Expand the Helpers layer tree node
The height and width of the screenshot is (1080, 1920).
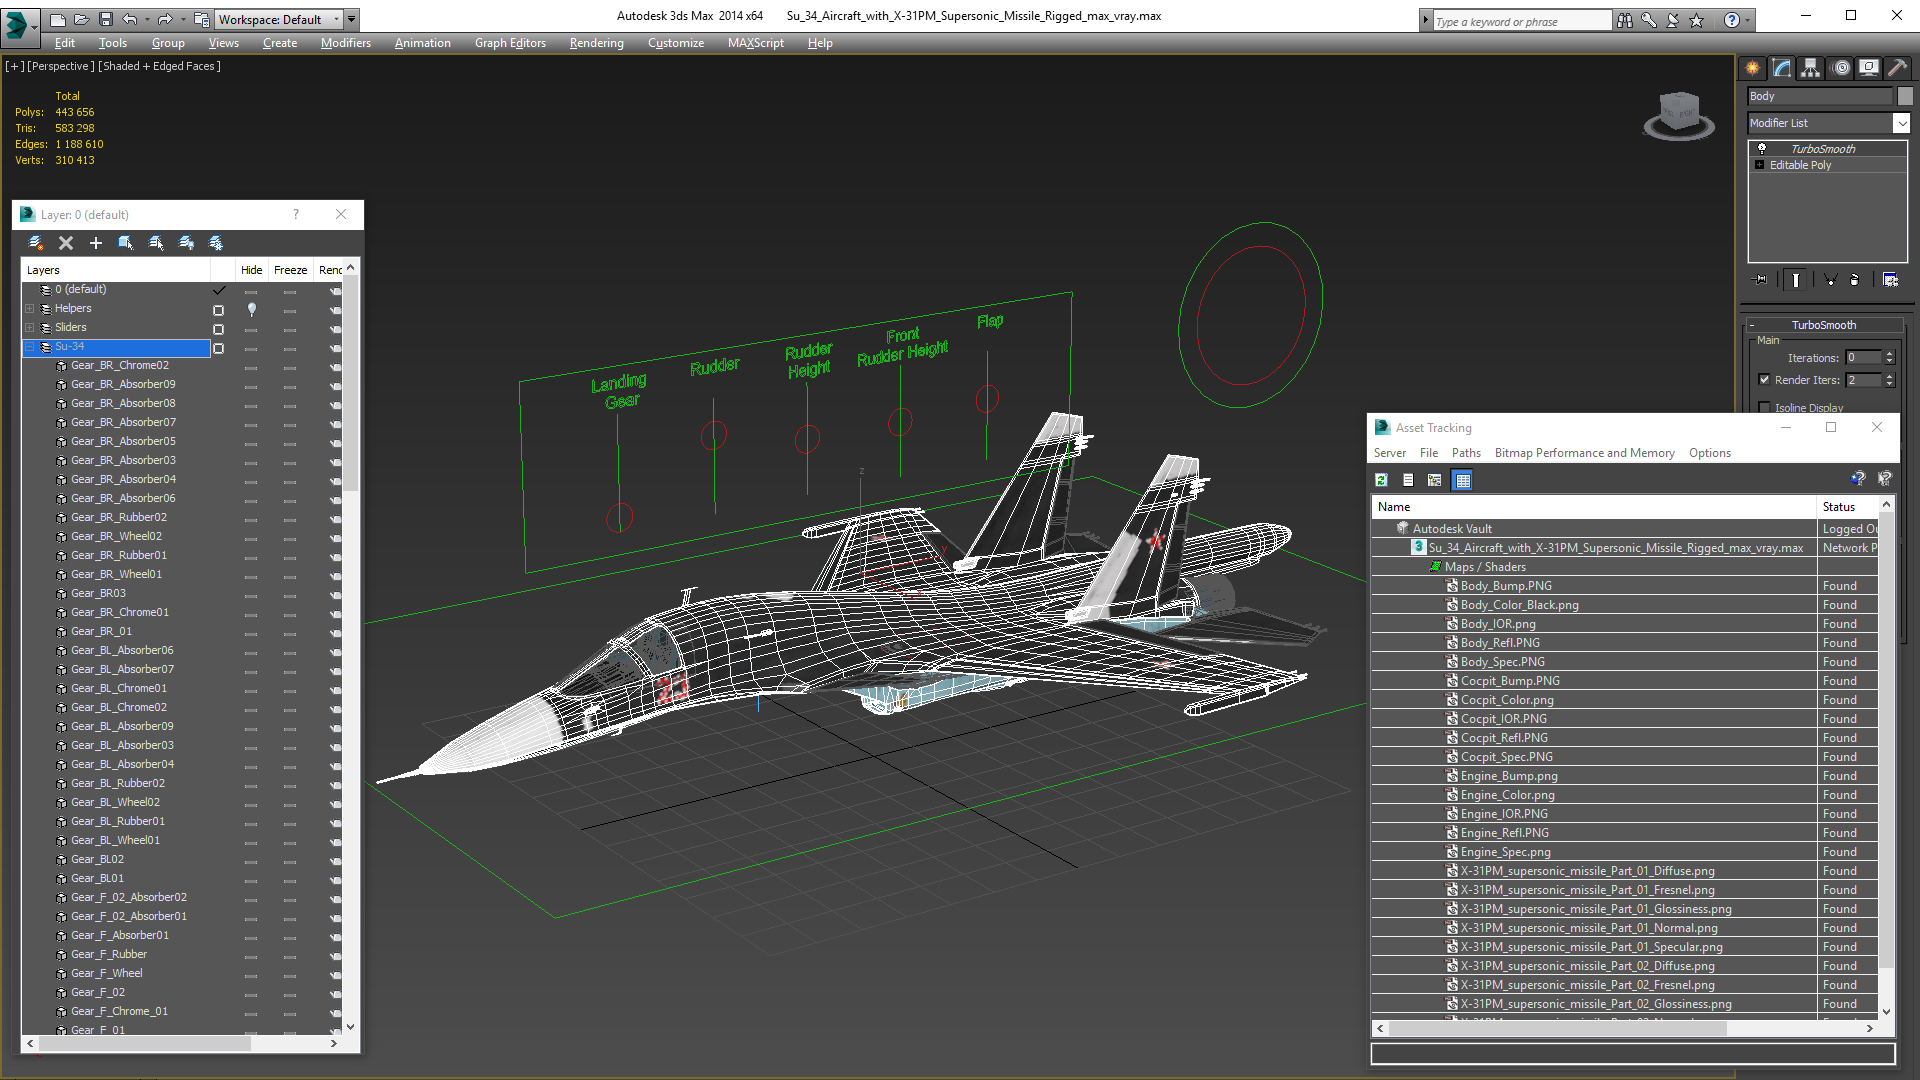[30, 309]
